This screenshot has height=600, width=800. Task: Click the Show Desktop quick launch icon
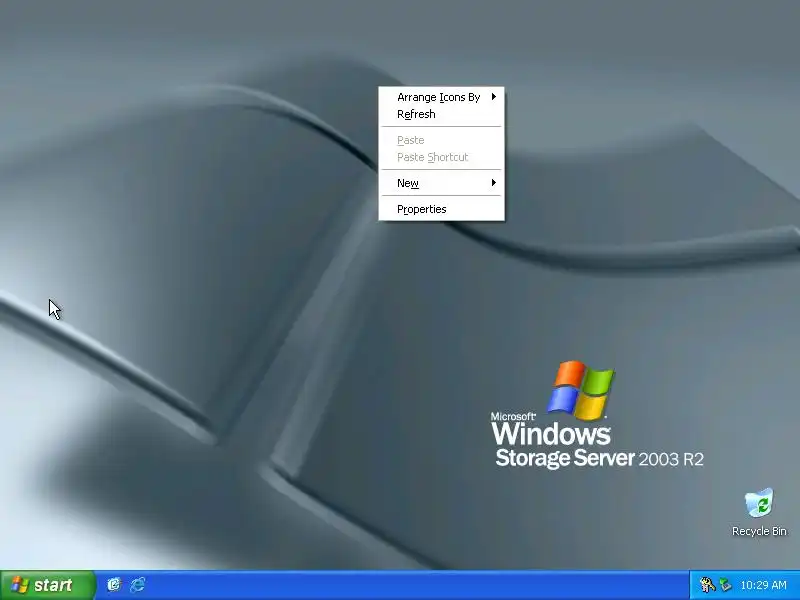click(x=114, y=584)
